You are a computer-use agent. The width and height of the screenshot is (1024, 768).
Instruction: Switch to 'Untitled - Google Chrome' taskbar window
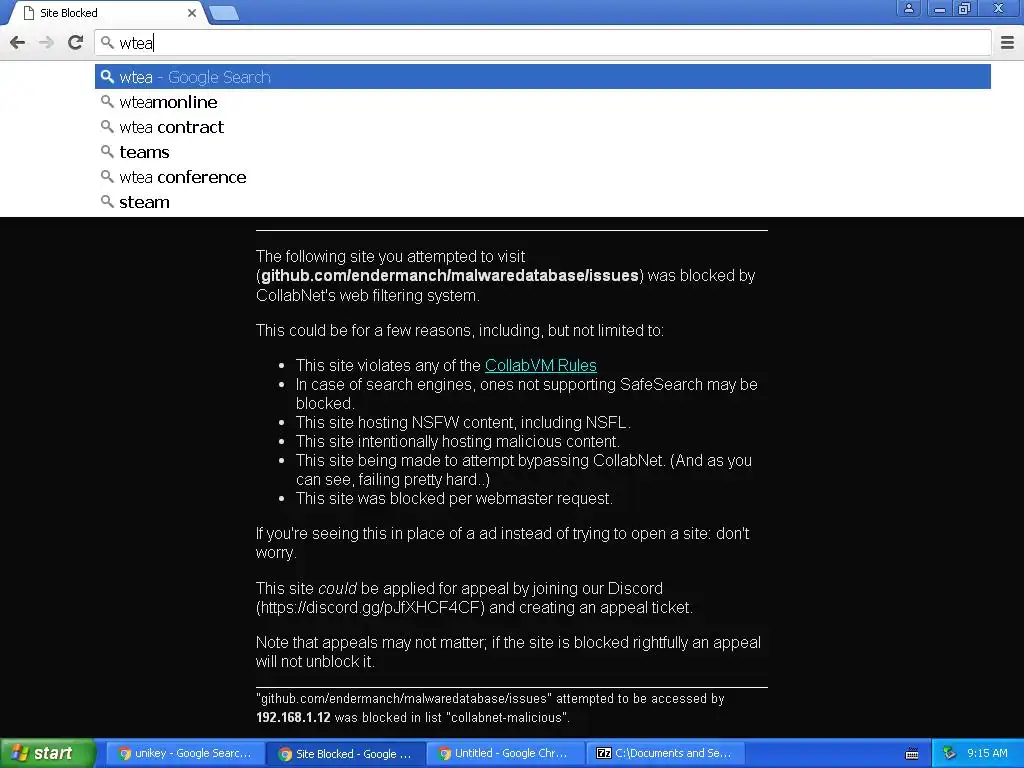pos(505,753)
